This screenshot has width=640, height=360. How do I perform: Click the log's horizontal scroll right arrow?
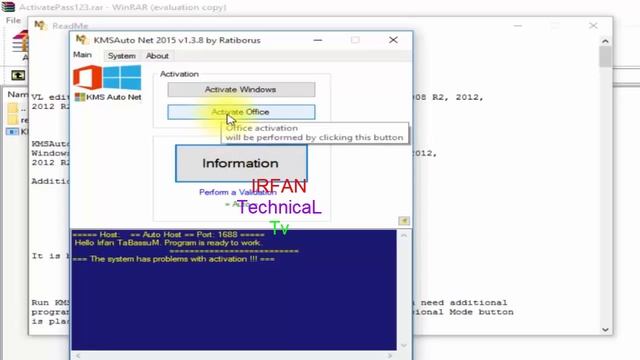390,356
